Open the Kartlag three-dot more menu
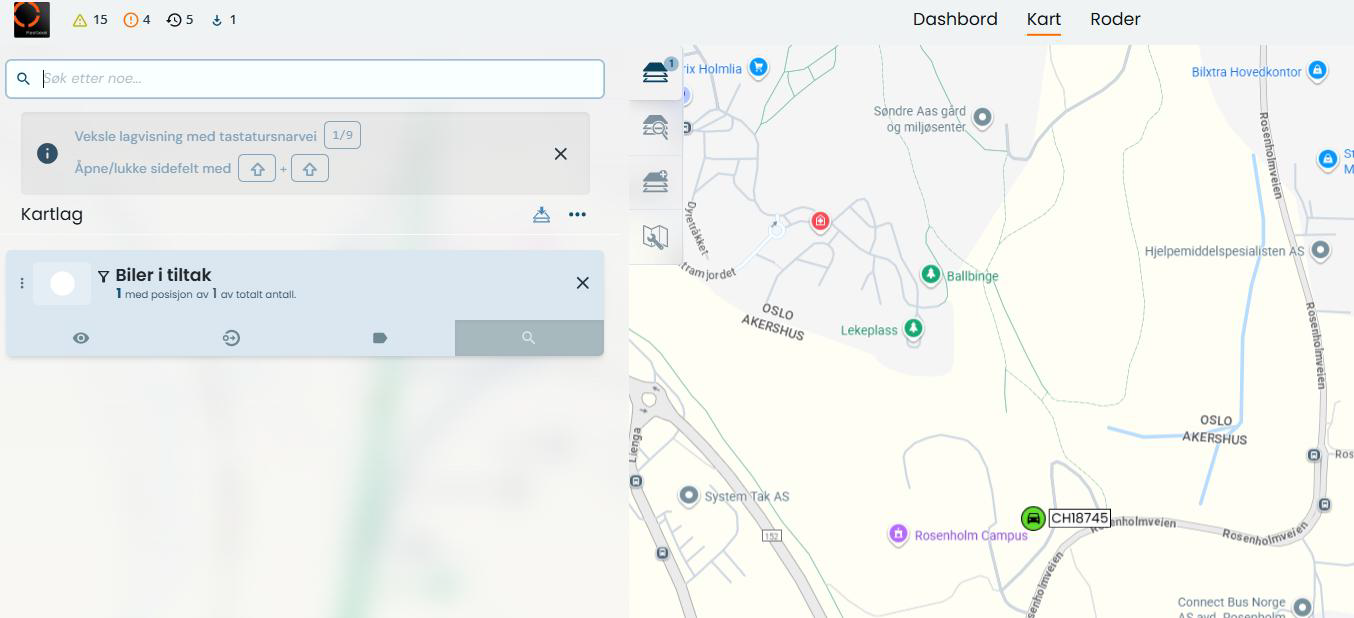This screenshot has height=618, width=1354. pos(577,214)
